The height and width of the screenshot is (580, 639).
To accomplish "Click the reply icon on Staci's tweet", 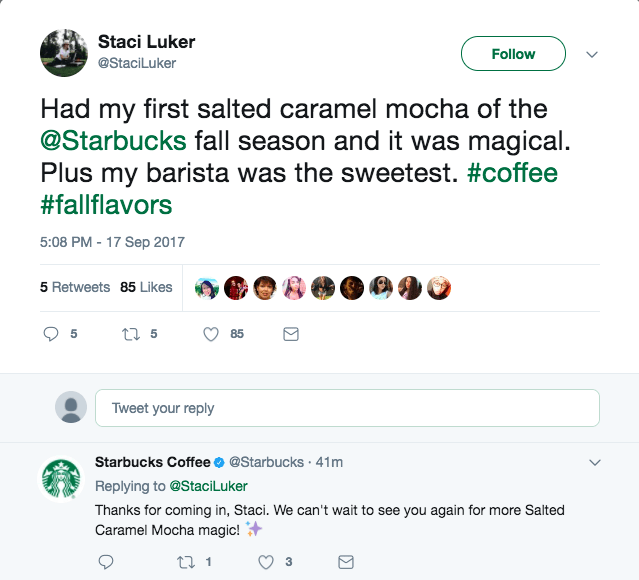I will point(52,335).
